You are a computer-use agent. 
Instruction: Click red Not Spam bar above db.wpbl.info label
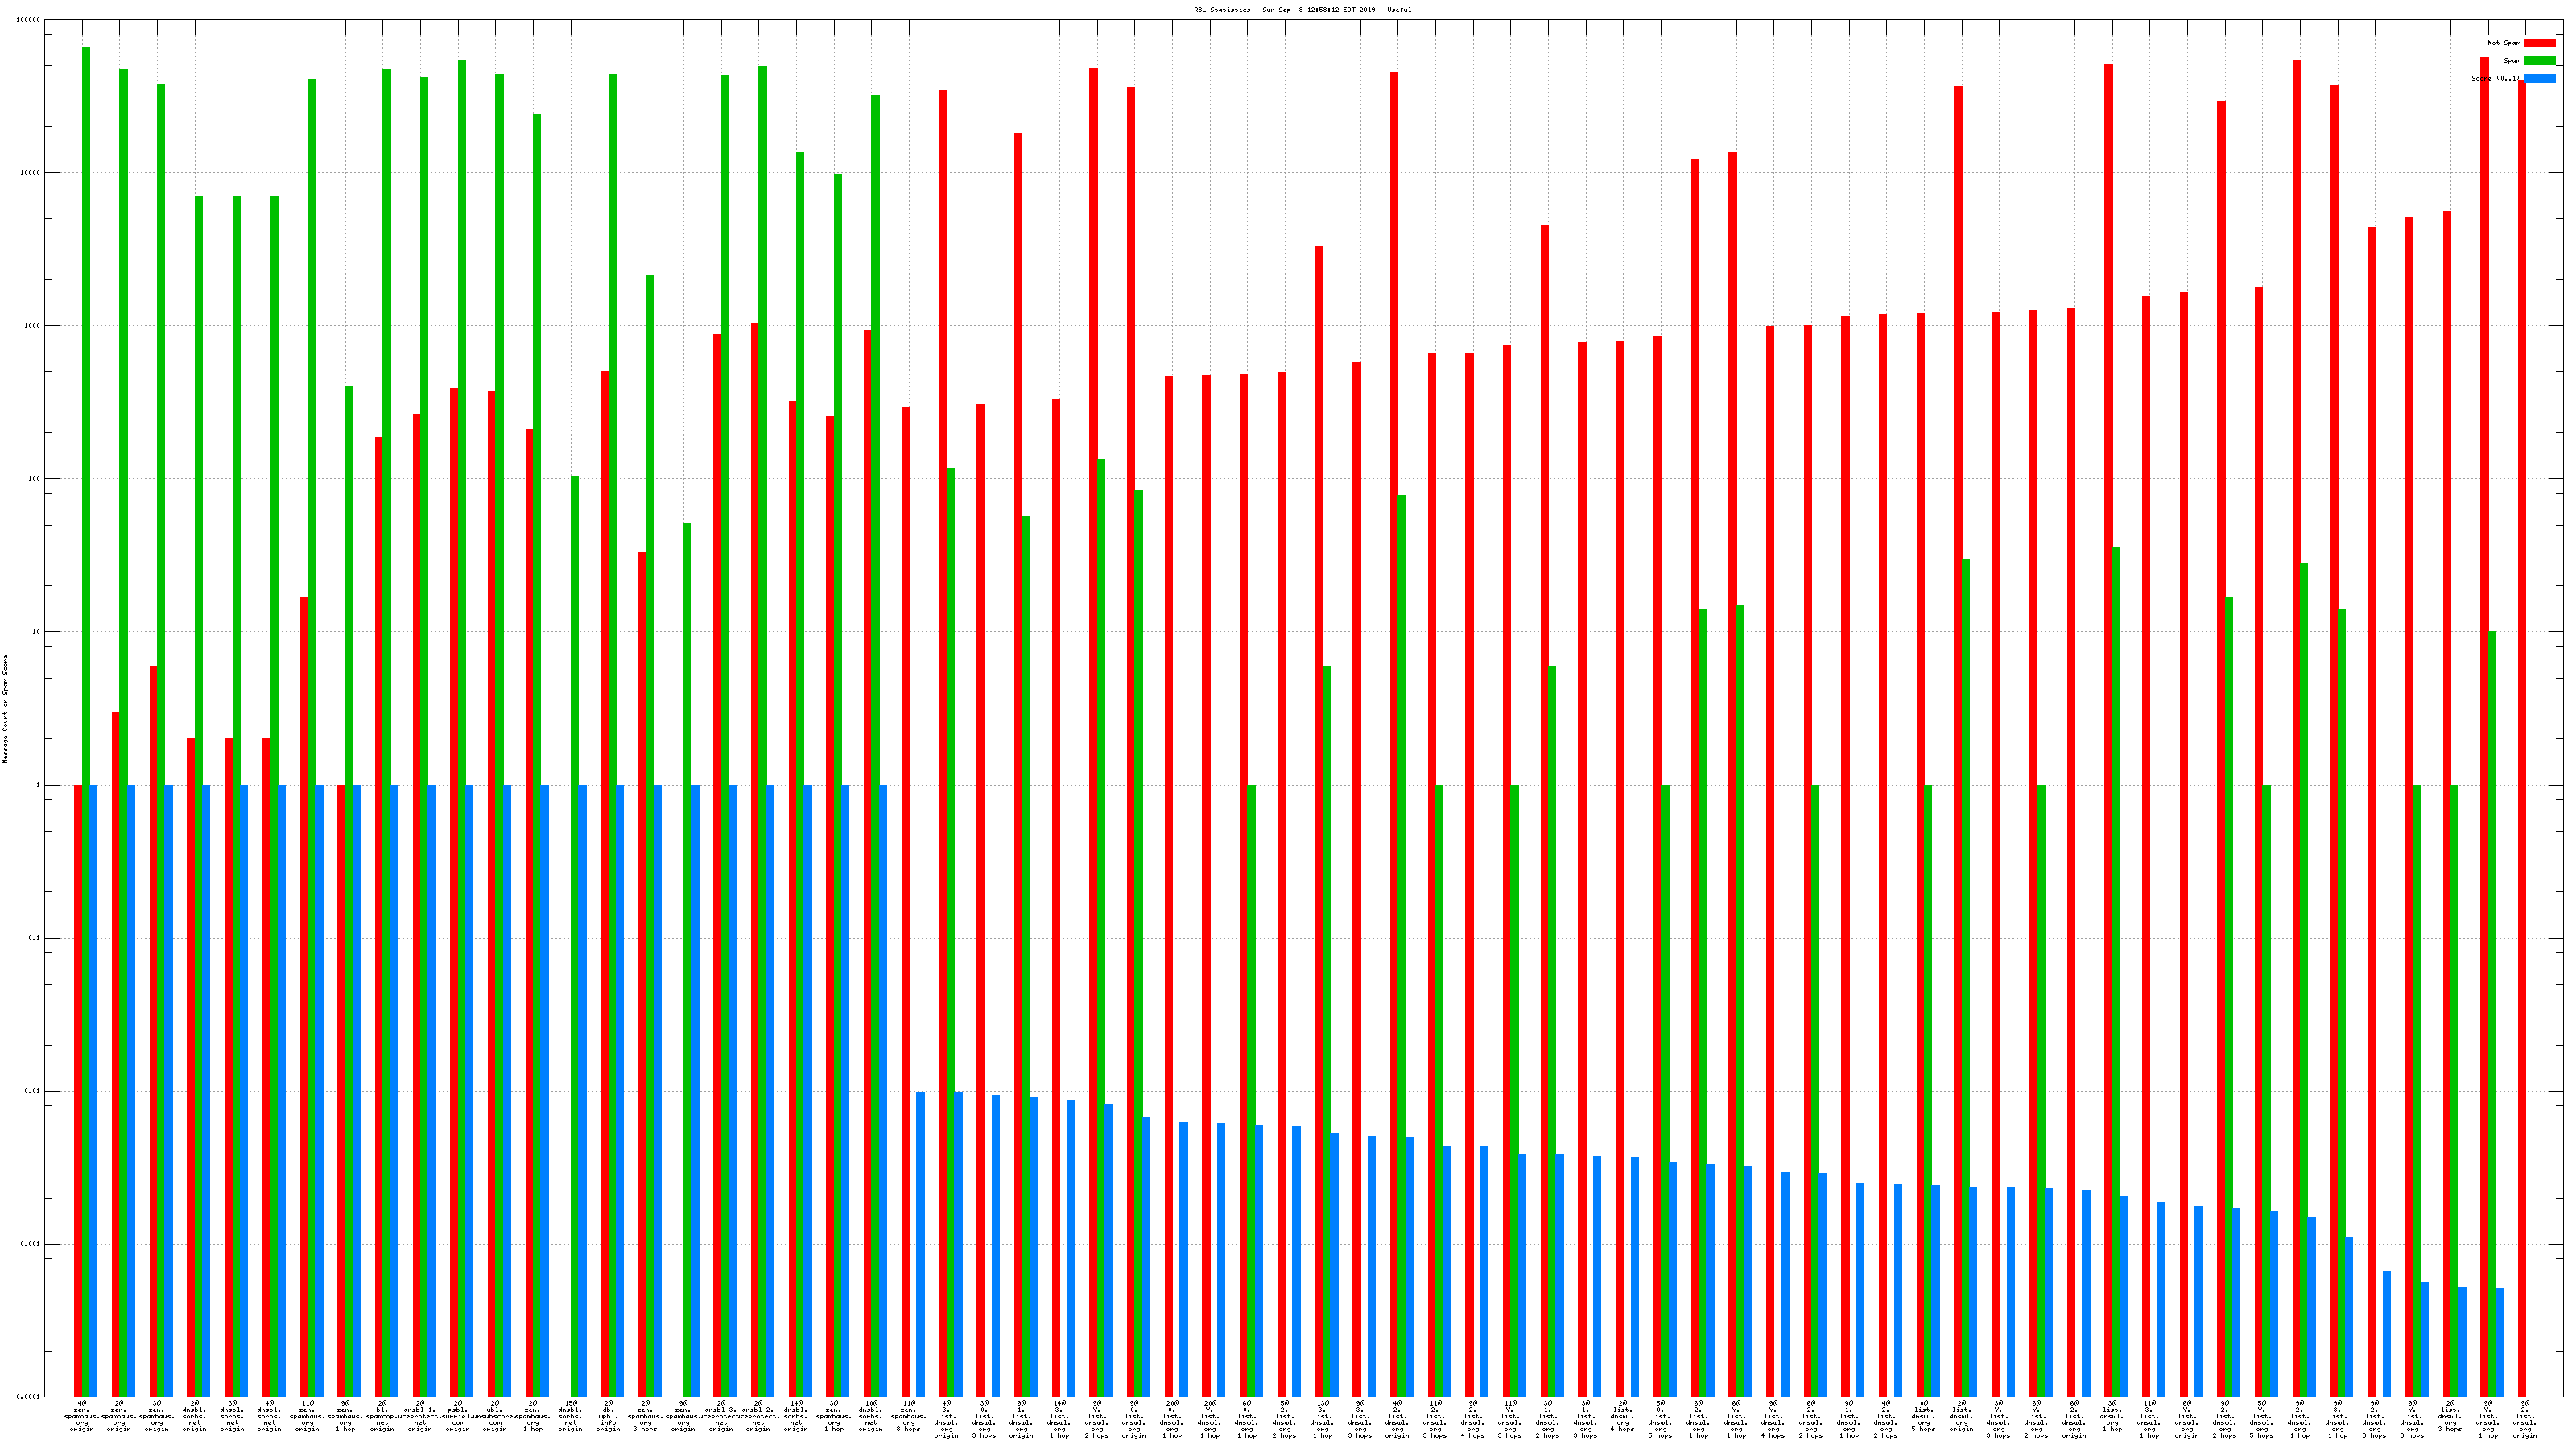point(604,880)
